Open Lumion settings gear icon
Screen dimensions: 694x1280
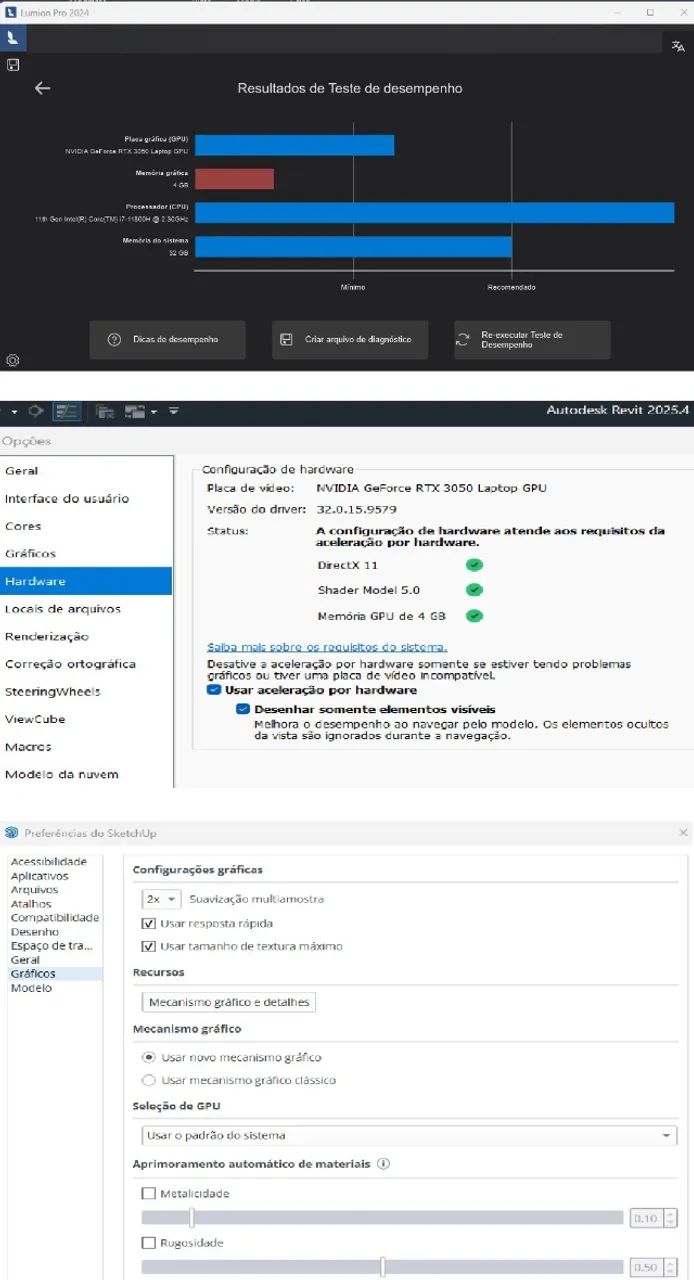click(x=13, y=360)
